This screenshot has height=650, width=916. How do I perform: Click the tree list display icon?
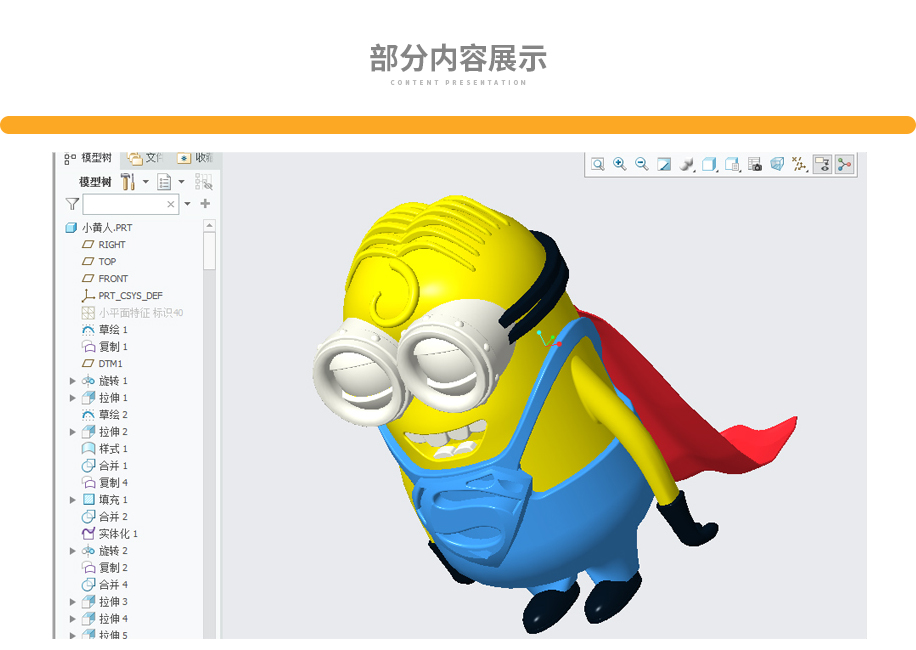click(x=164, y=182)
